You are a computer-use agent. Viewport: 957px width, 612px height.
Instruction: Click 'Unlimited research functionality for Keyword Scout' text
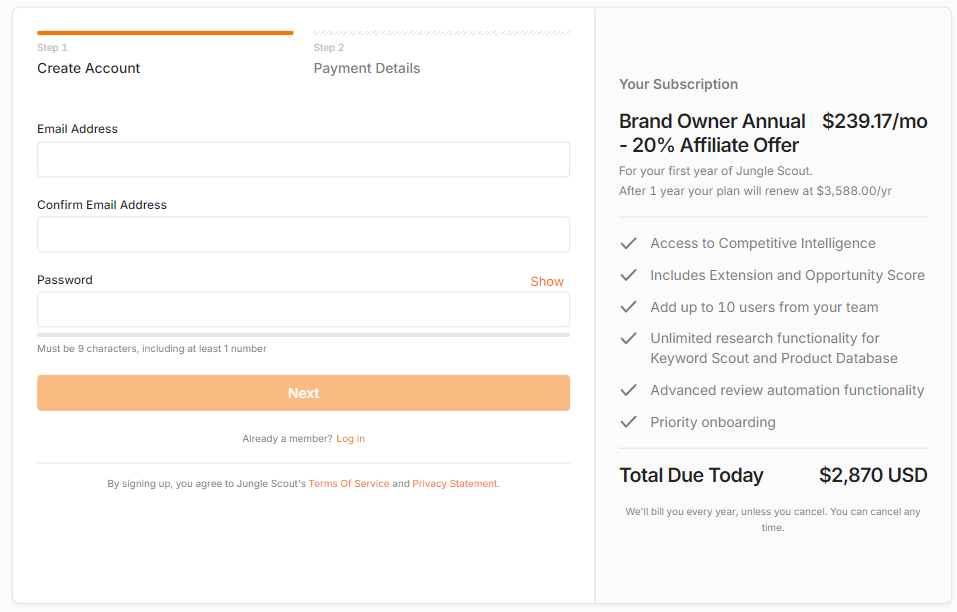[774, 348]
